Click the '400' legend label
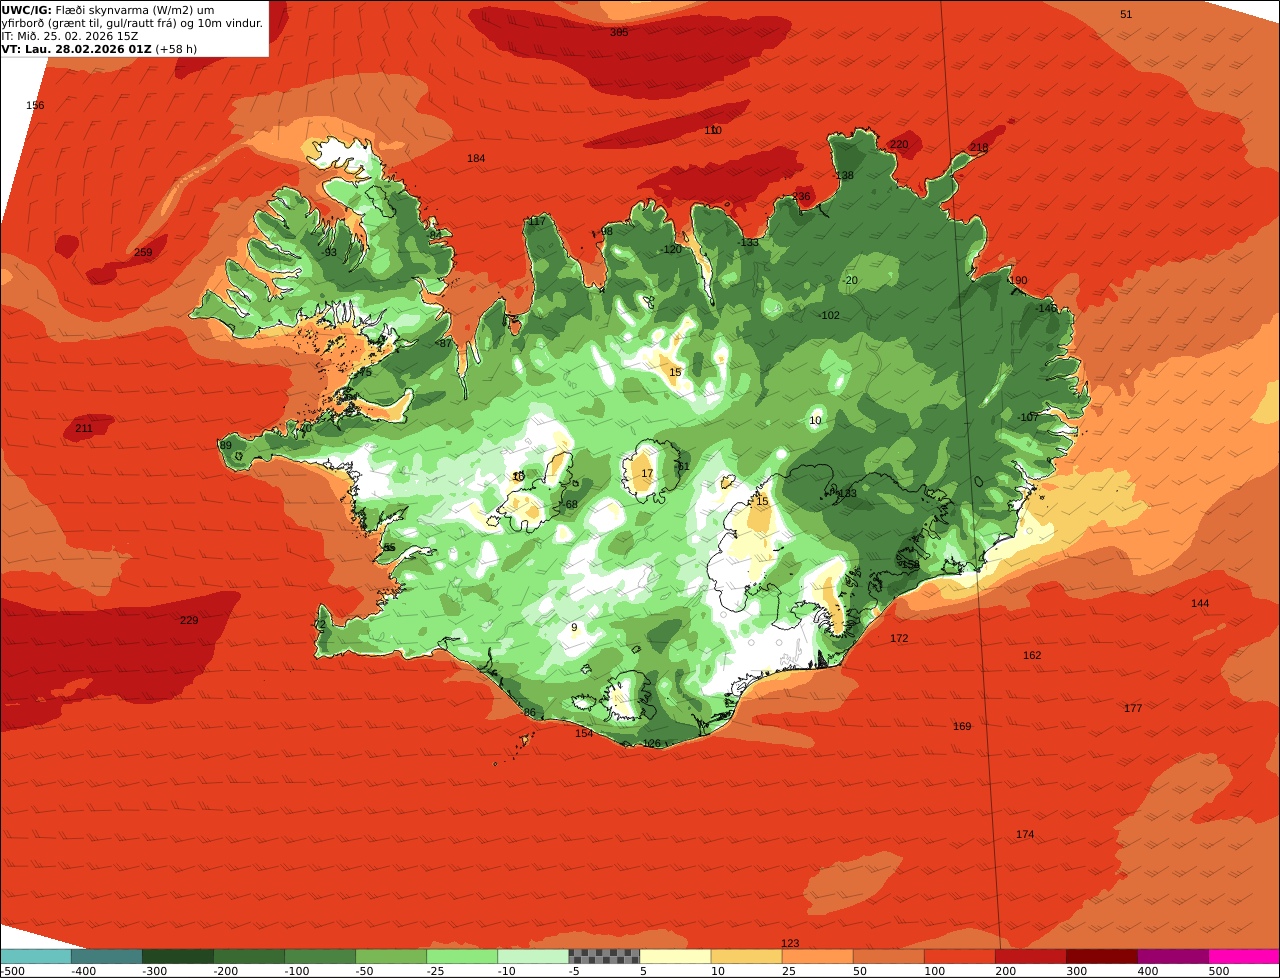Screen dimensions: 1280x978 [1147, 971]
